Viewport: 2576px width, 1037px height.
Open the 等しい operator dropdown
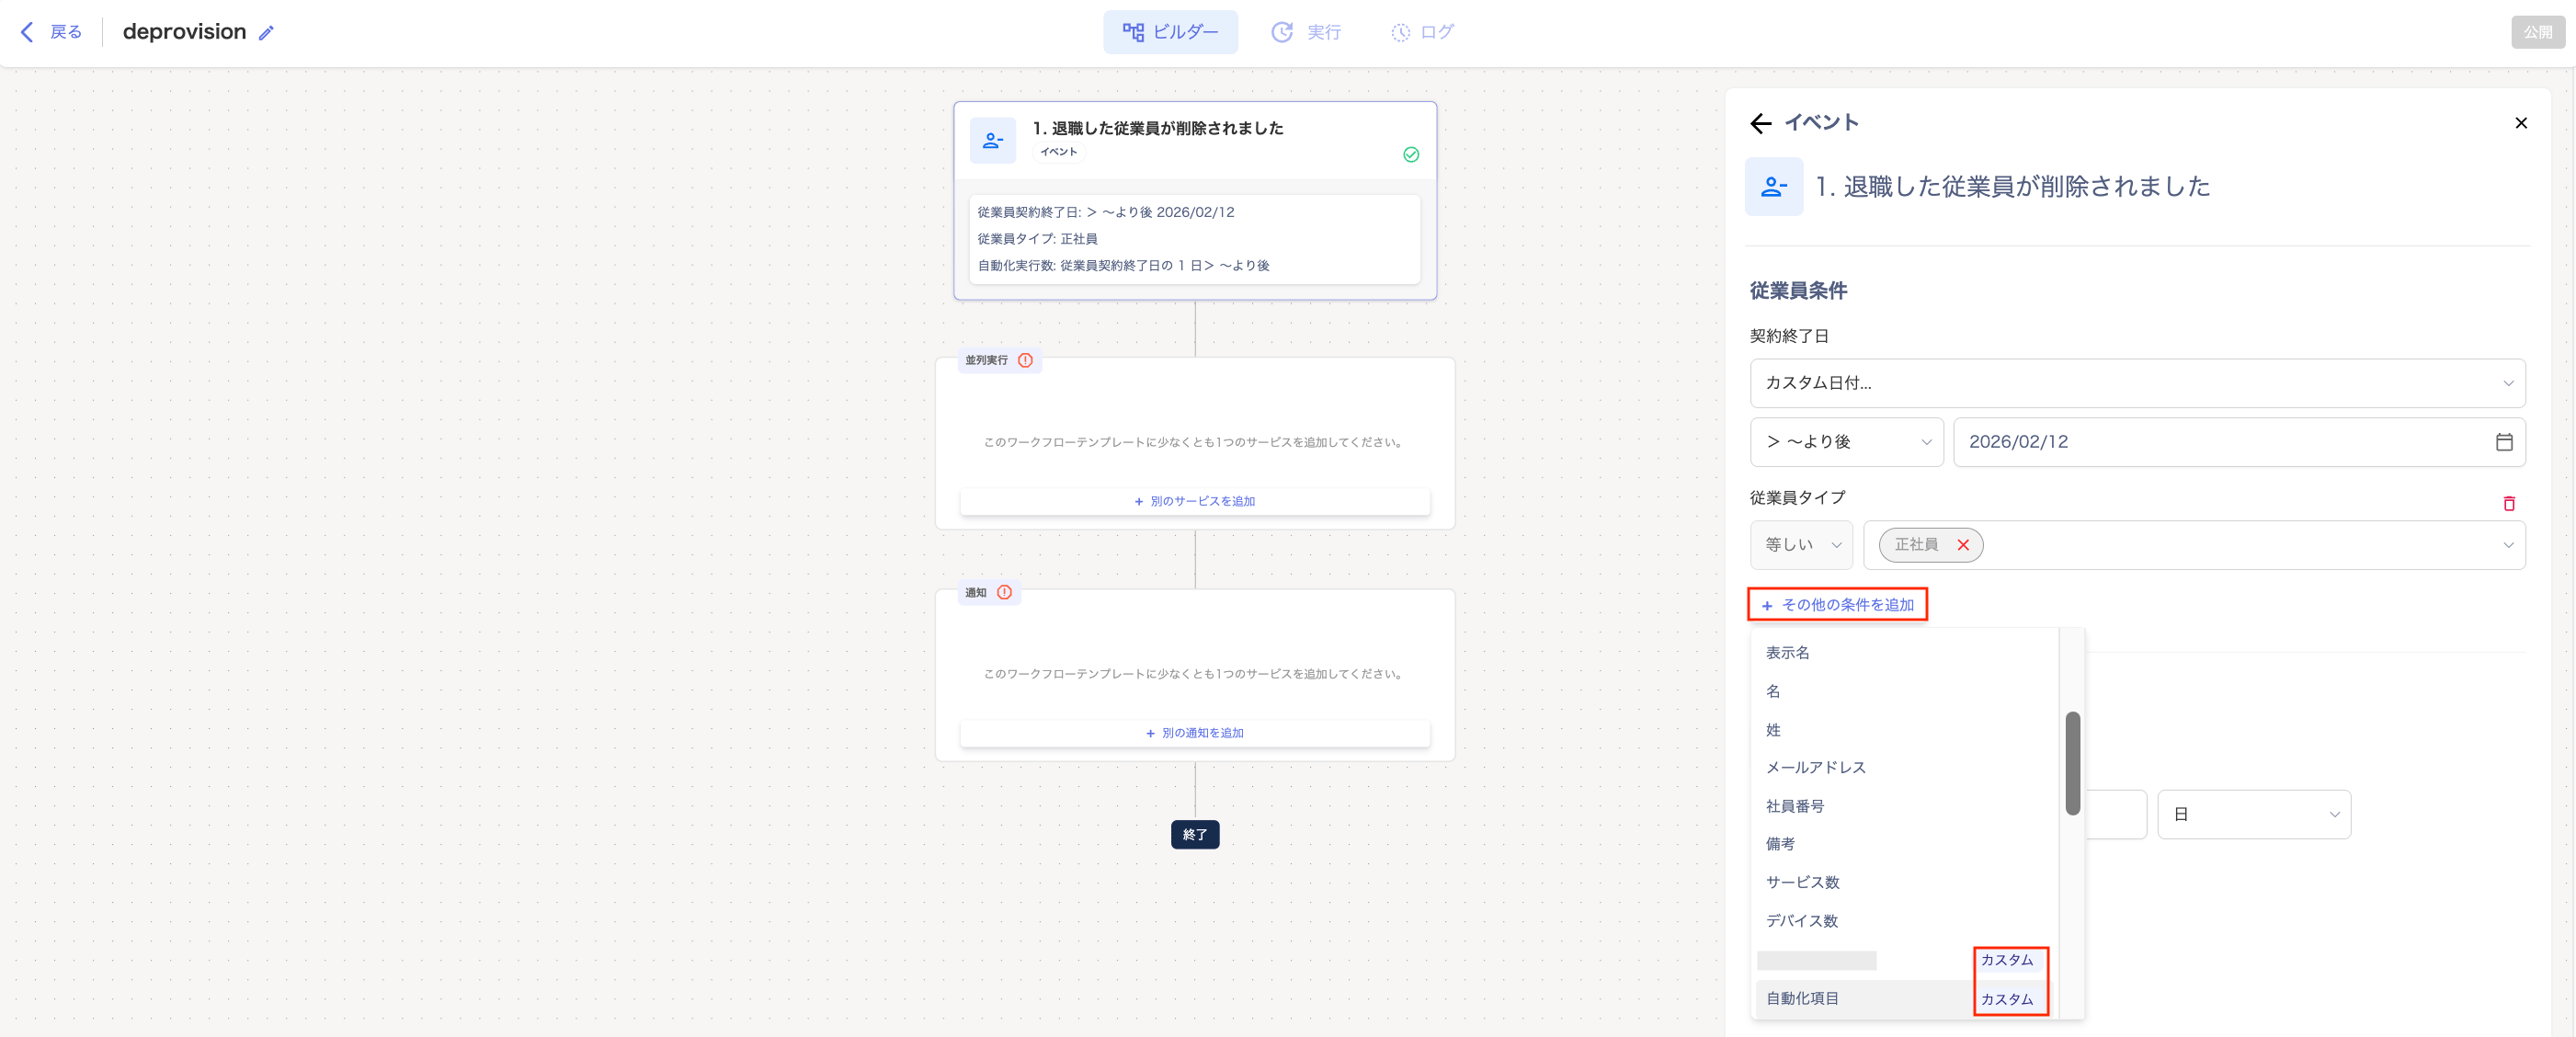click(x=1801, y=545)
